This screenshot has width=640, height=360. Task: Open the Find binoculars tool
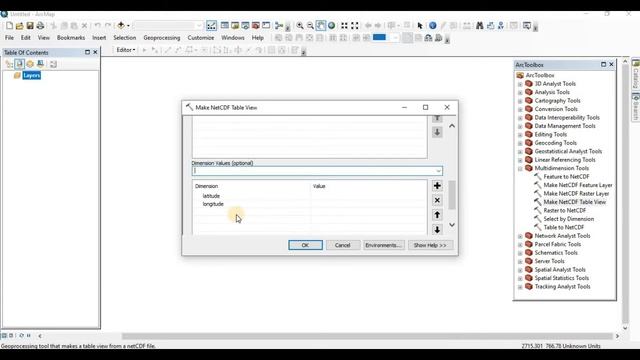click(x=480, y=26)
